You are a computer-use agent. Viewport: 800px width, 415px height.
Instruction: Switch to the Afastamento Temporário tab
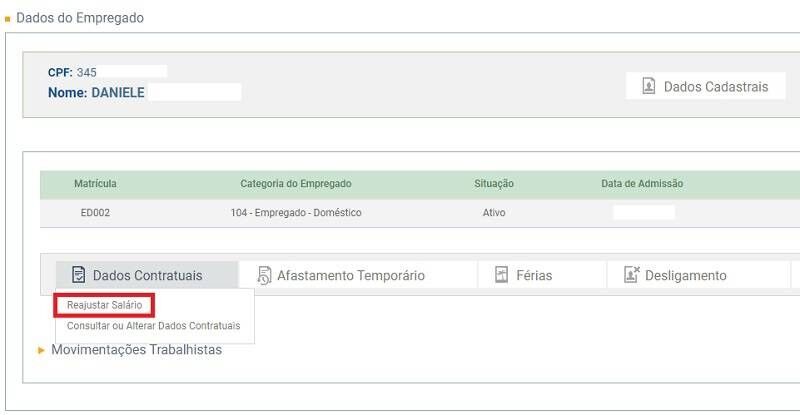coord(350,275)
